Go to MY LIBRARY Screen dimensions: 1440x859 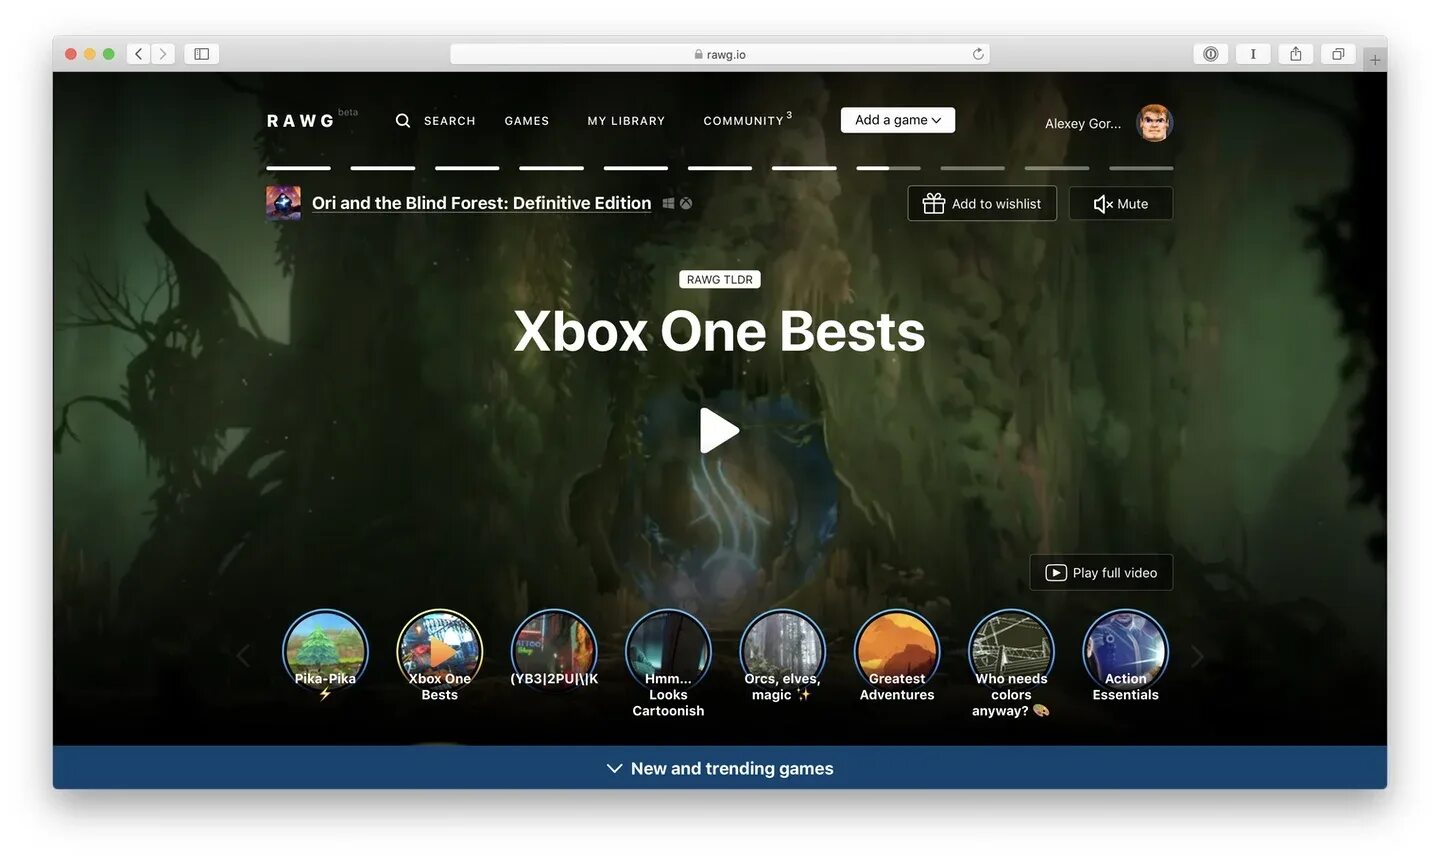click(626, 121)
